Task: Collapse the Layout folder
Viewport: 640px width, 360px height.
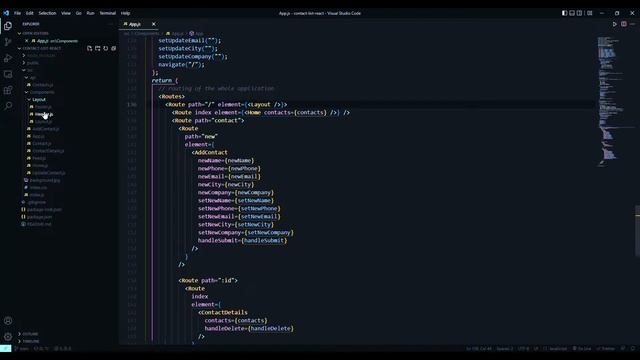Action: 37,100
